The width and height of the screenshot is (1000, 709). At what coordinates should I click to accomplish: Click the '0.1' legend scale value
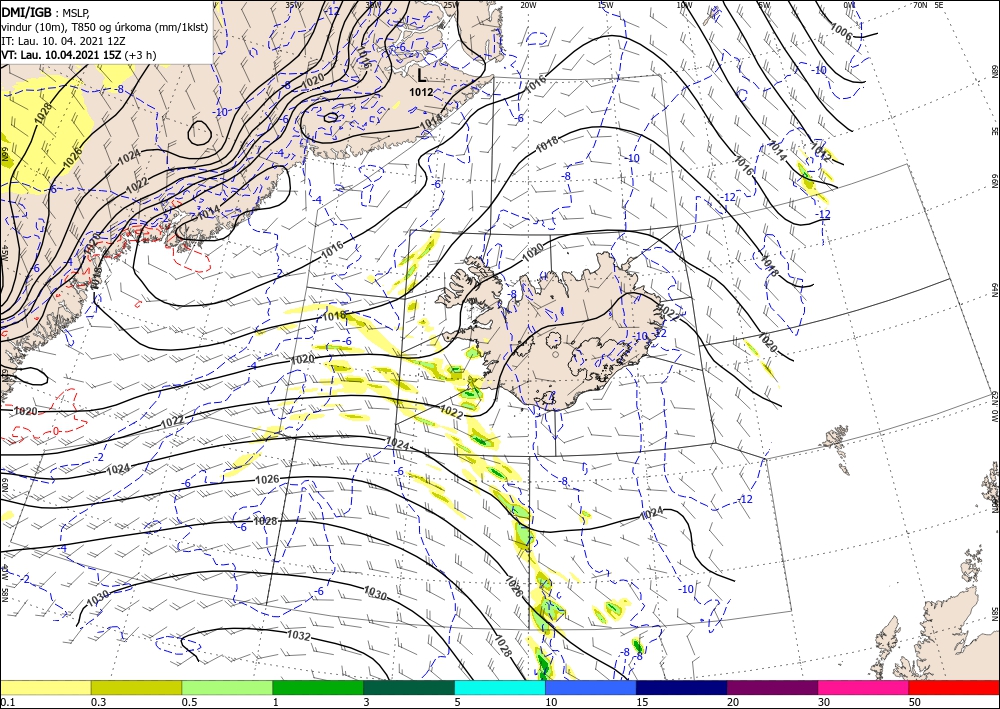click(6, 702)
